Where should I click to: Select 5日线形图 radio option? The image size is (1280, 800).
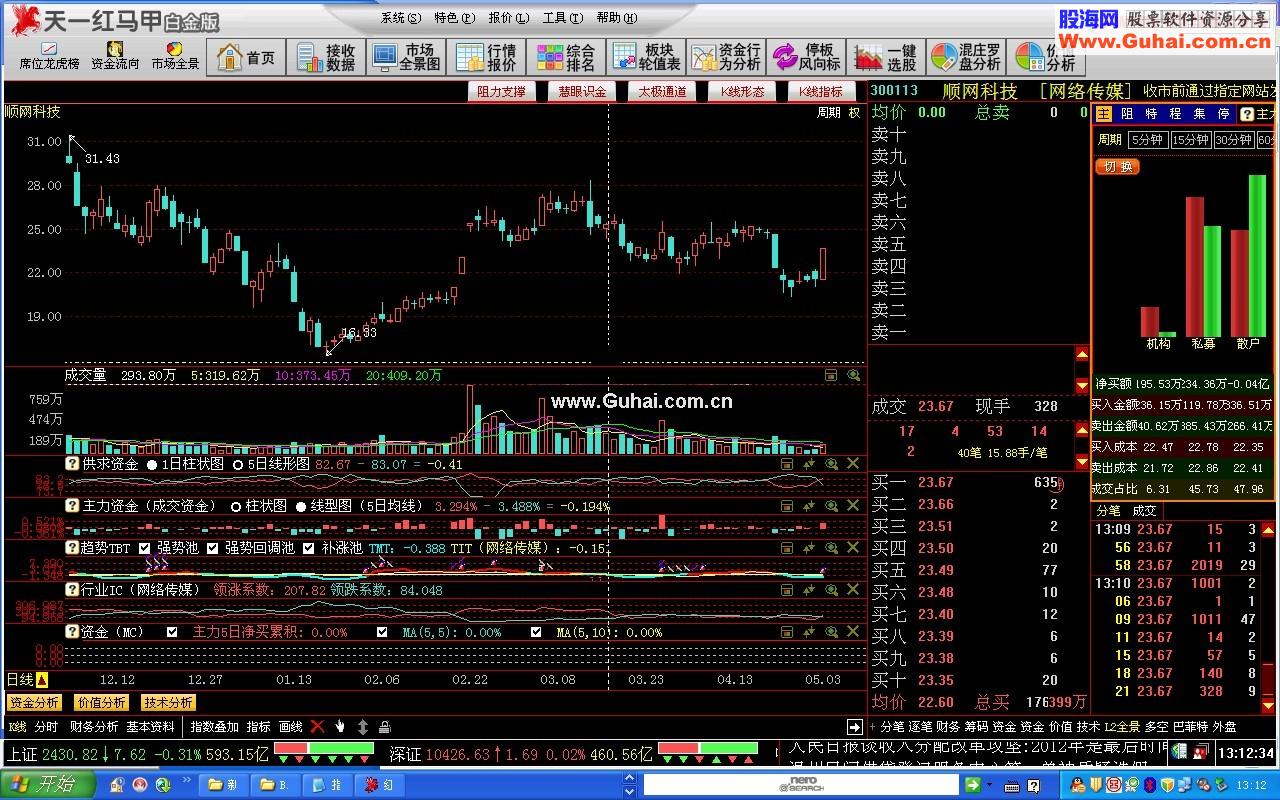coord(238,464)
